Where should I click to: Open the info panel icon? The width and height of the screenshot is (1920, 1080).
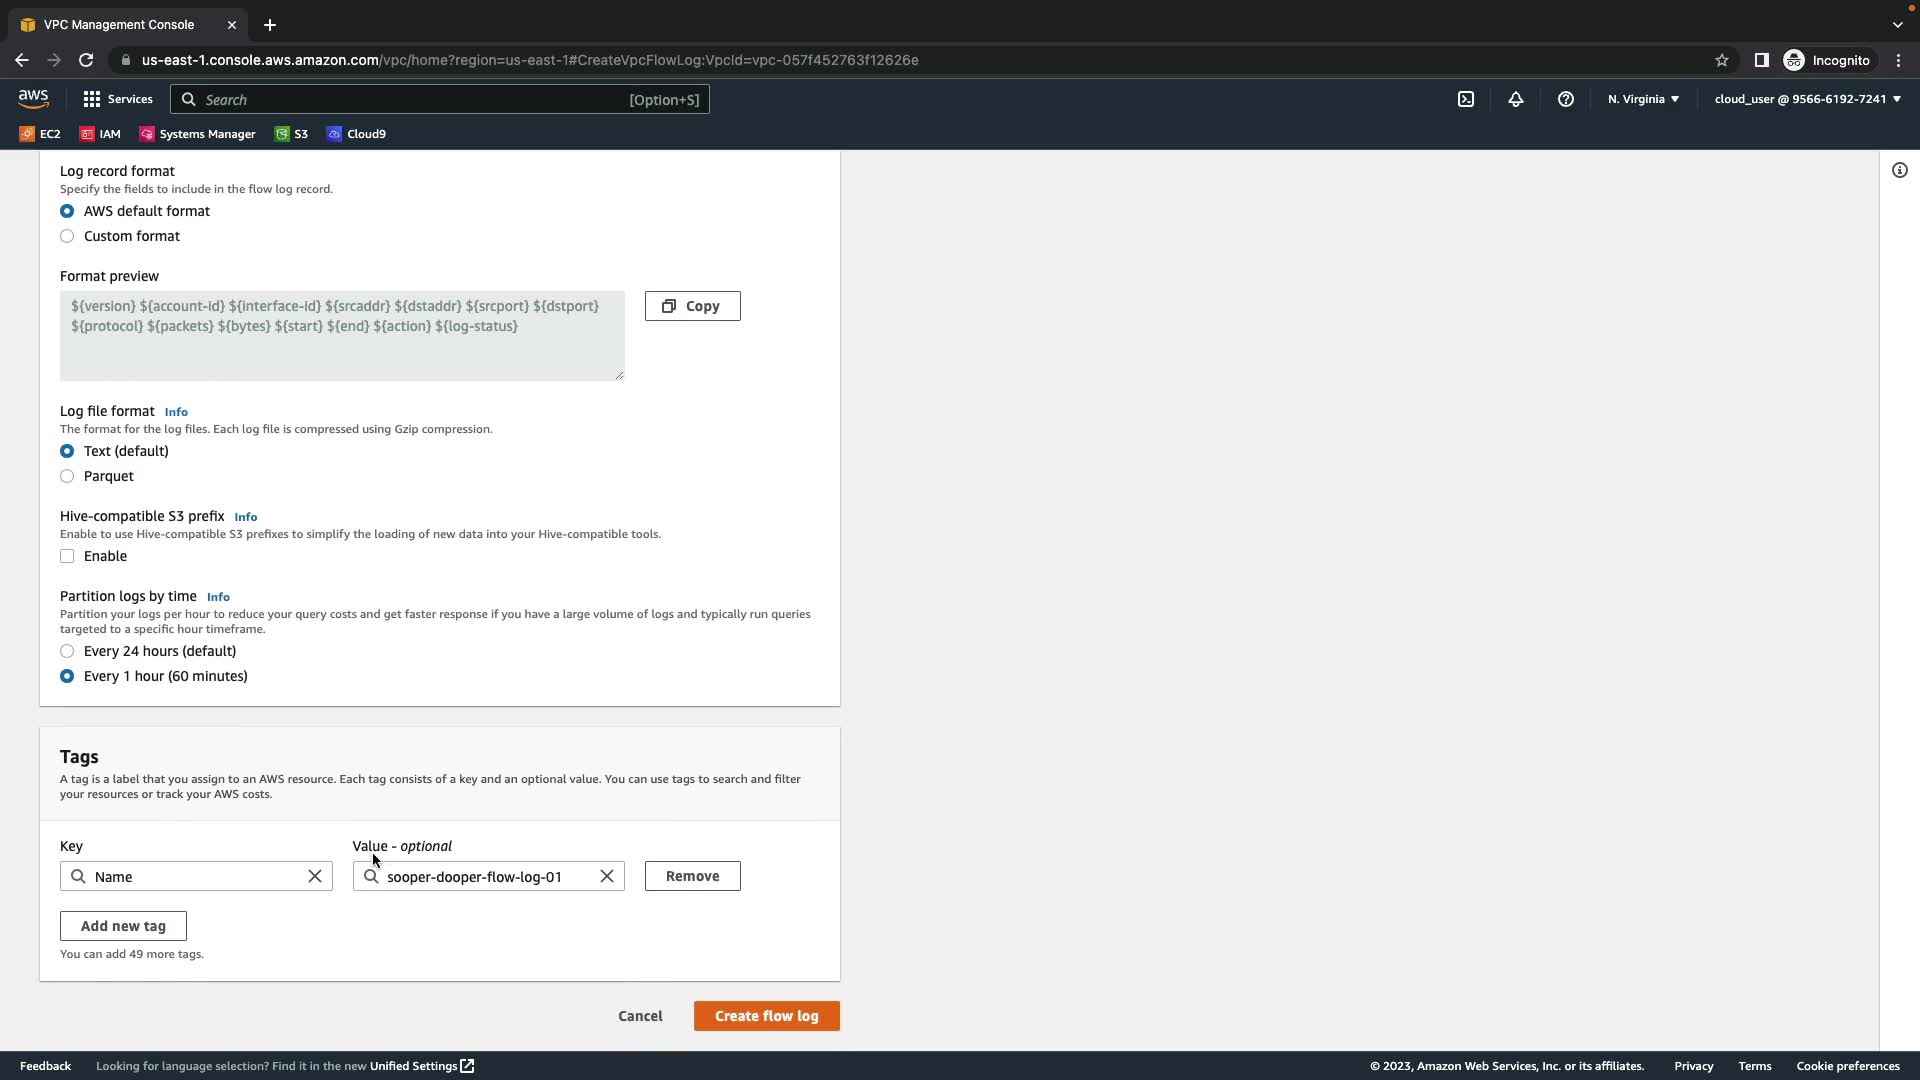(1900, 170)
